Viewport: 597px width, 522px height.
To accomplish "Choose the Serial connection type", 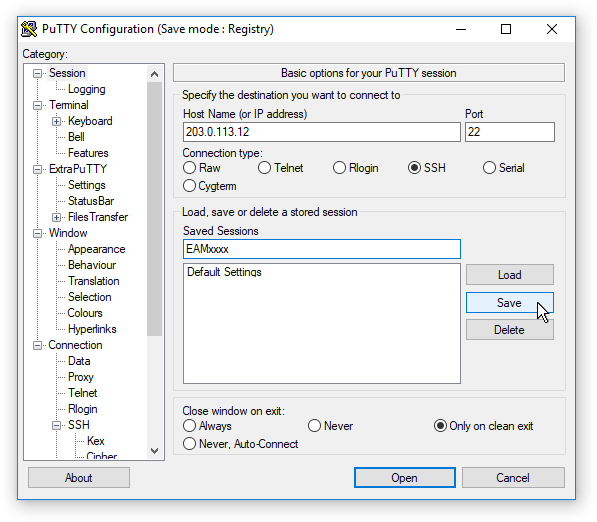I will click(x=489, y=168).
